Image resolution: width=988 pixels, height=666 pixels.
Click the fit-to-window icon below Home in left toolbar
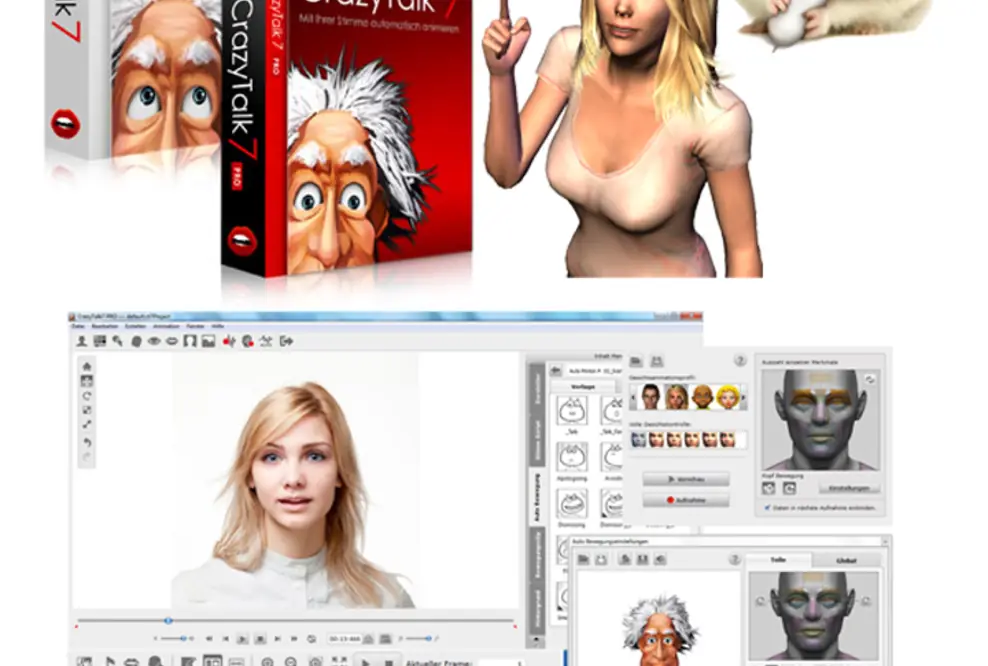87,381
